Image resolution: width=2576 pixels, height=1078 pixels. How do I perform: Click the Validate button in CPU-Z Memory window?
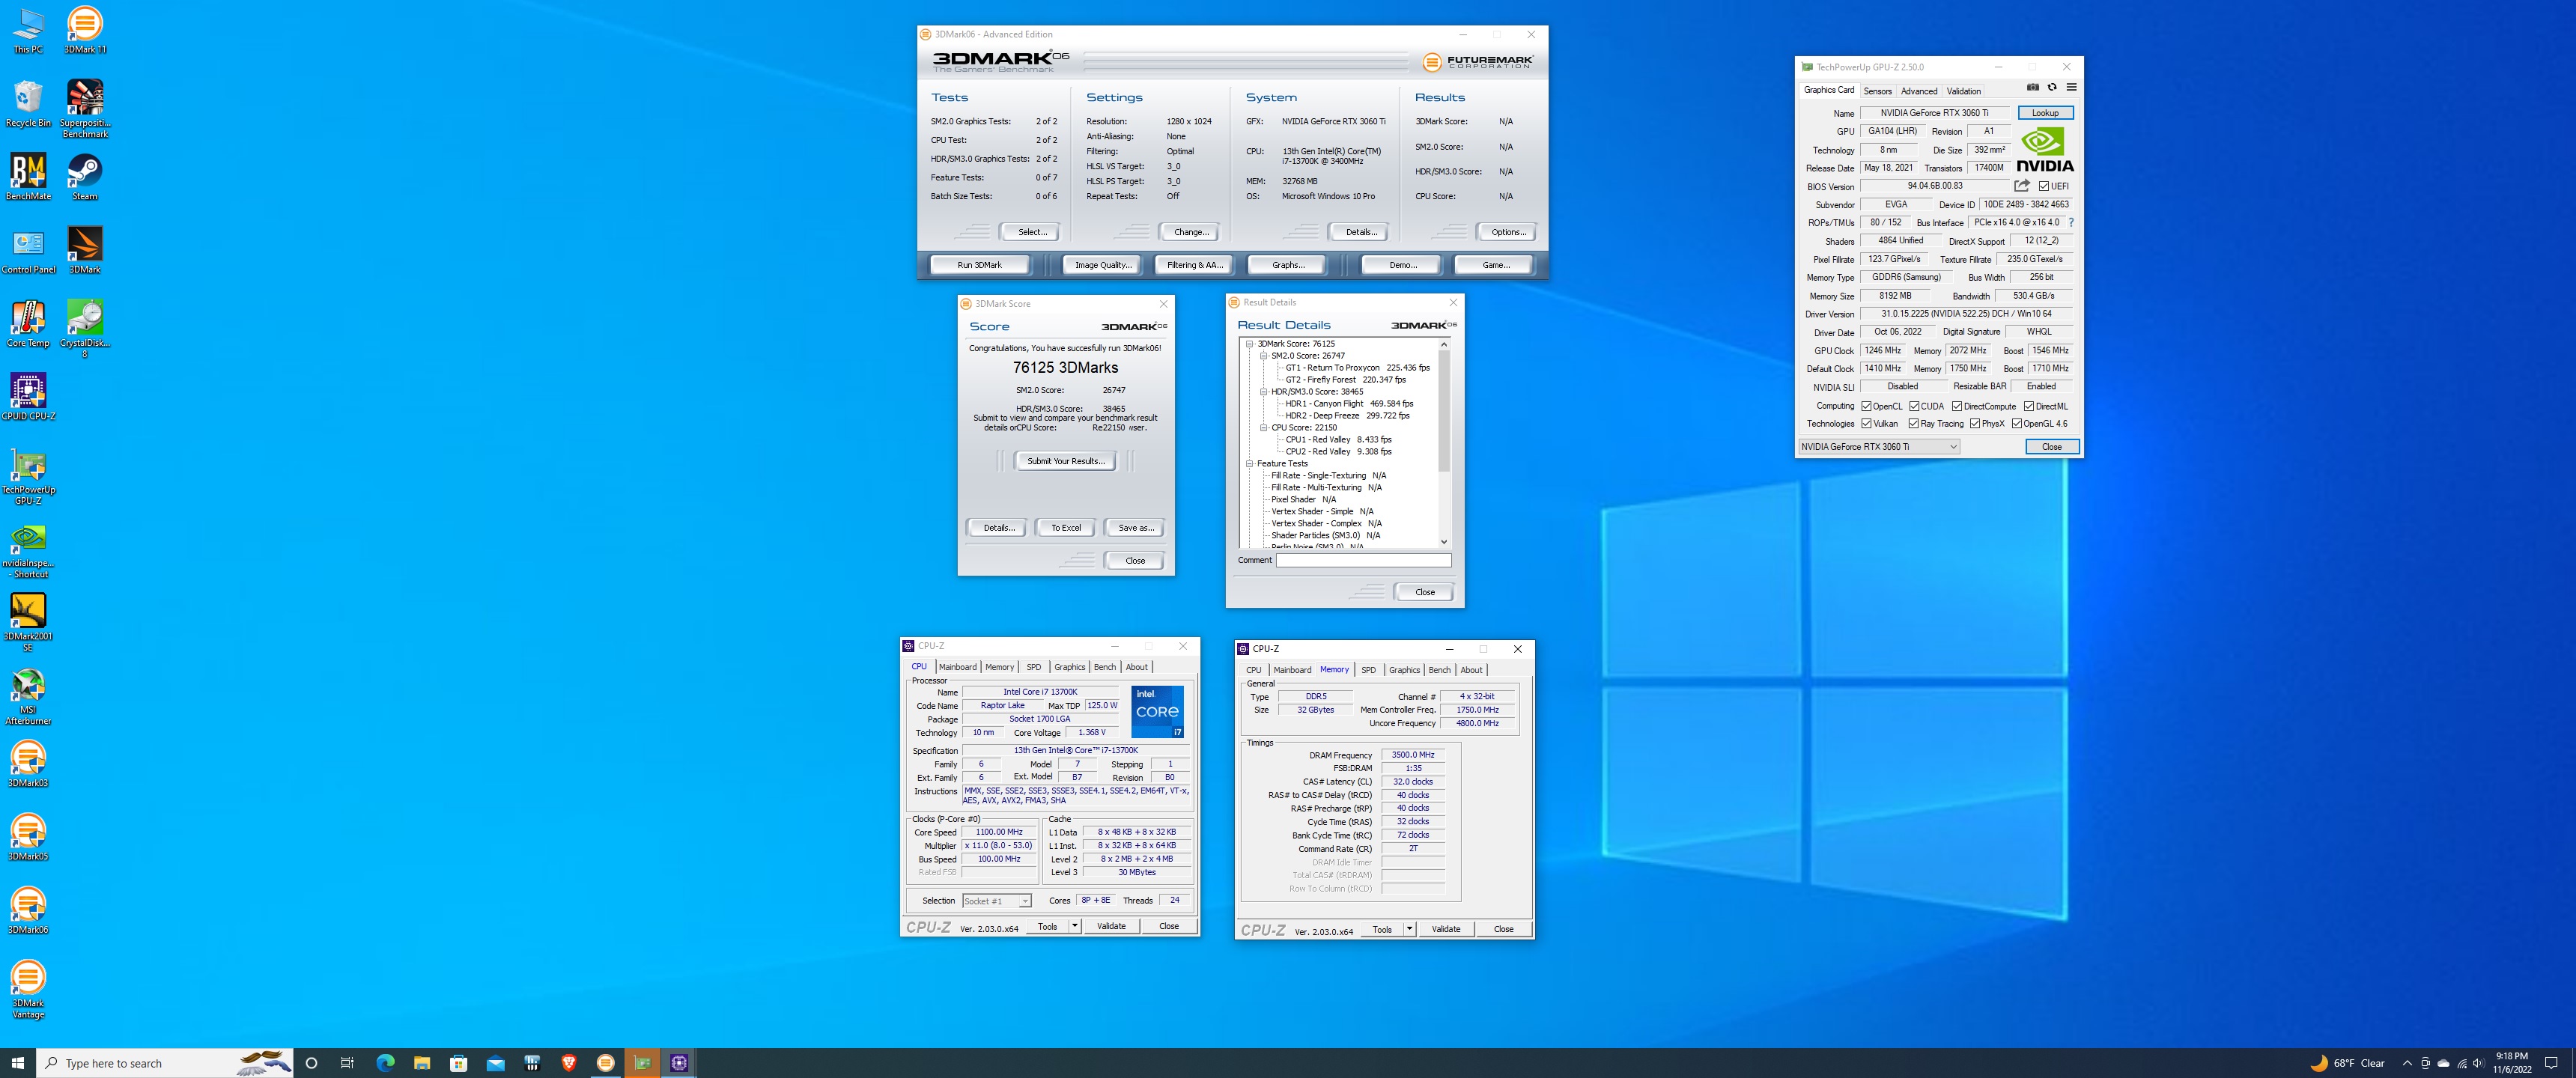coord(1445,929)
